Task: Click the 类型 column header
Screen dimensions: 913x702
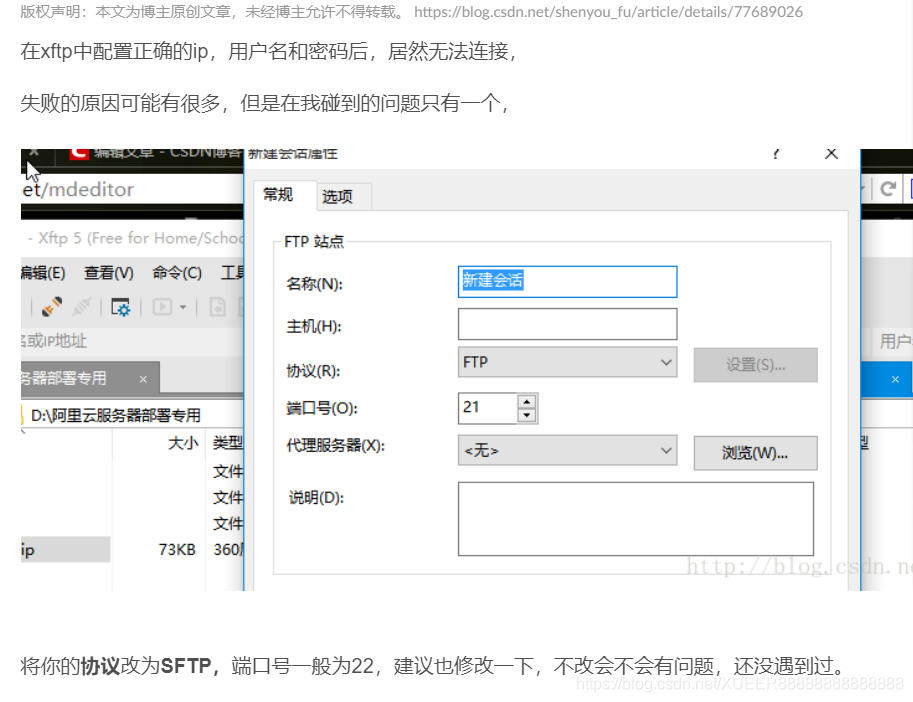Action: (x=228, y=443)
